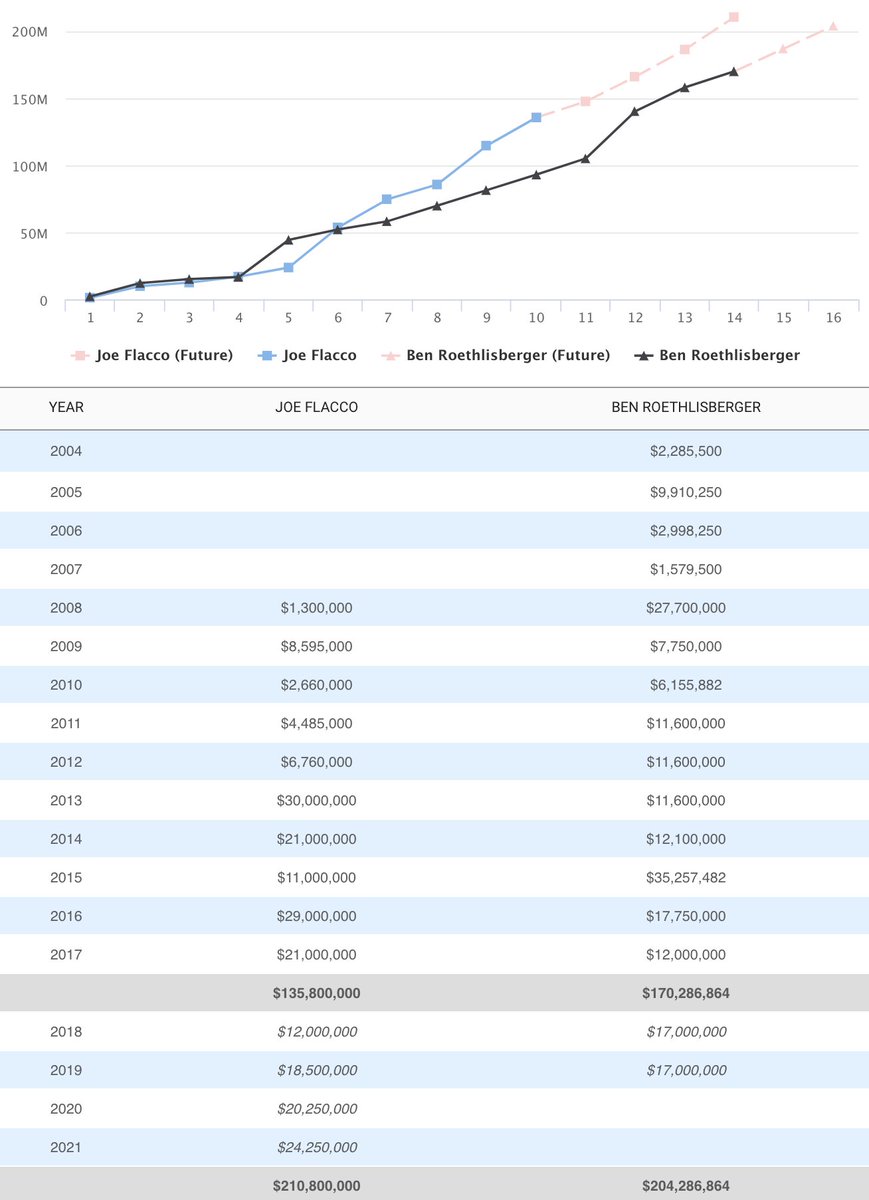Image resolution: width=869 pixels, height=1200 pixels.
Task: Toggle the Joe Flacco legend series
Action: tap(307, 355)
